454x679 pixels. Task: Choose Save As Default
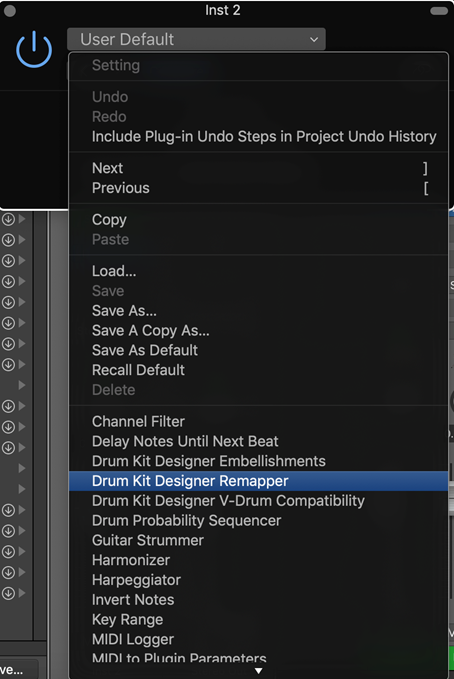[x=259, y=350]
